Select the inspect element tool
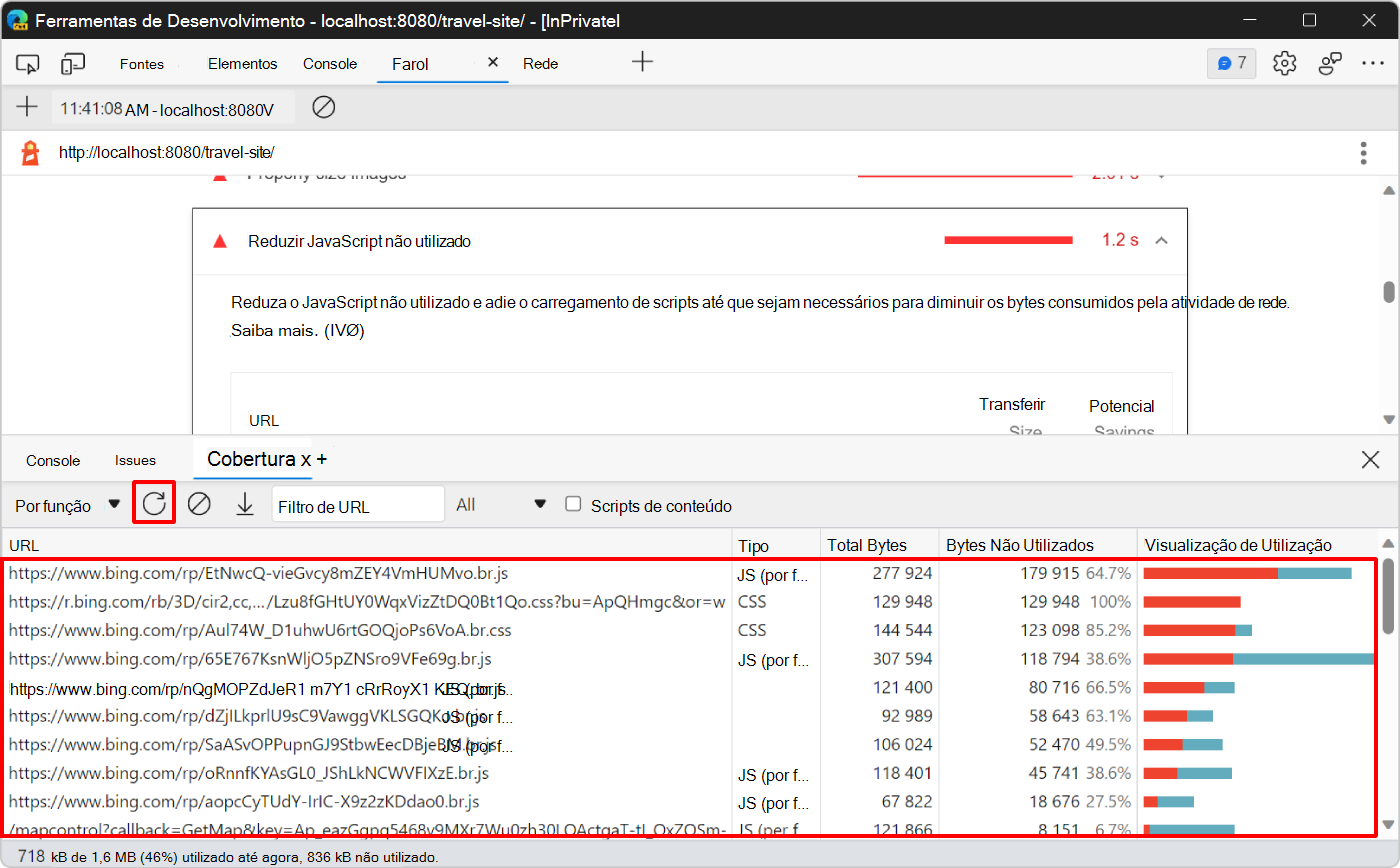This screenshot has height=868, width=1400. tap(28, 62)
